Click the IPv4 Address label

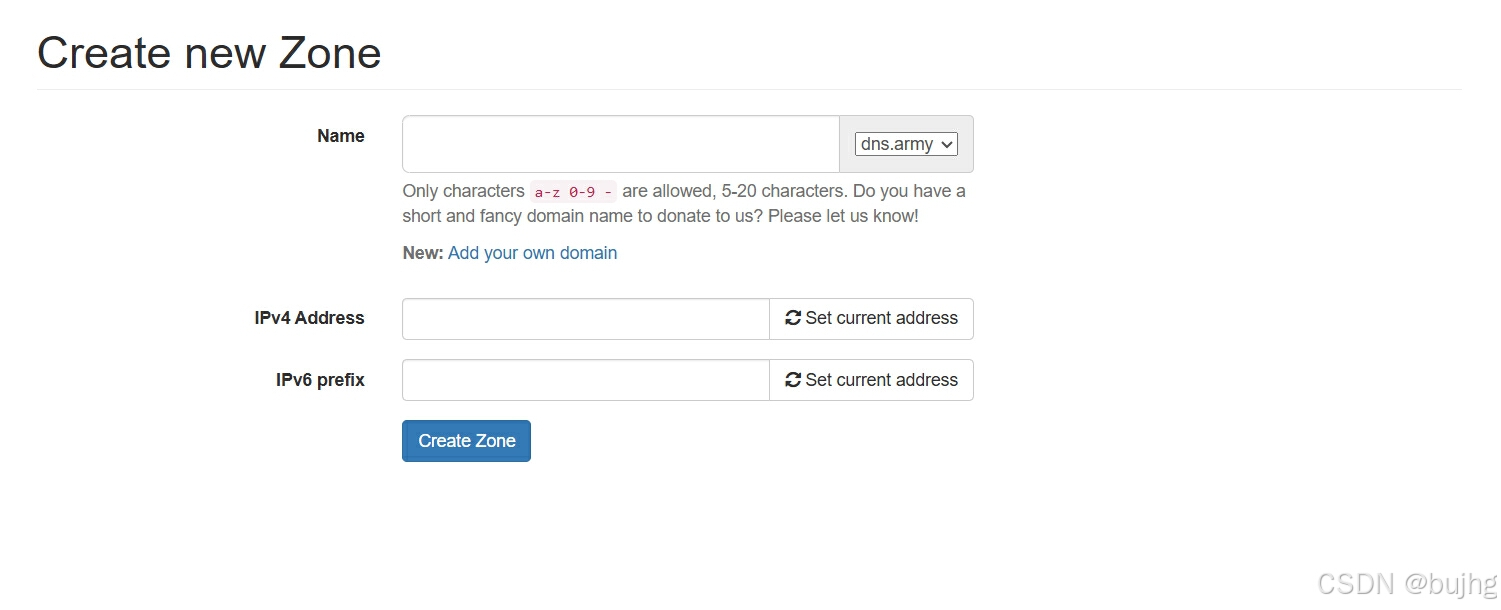(309, 318)
